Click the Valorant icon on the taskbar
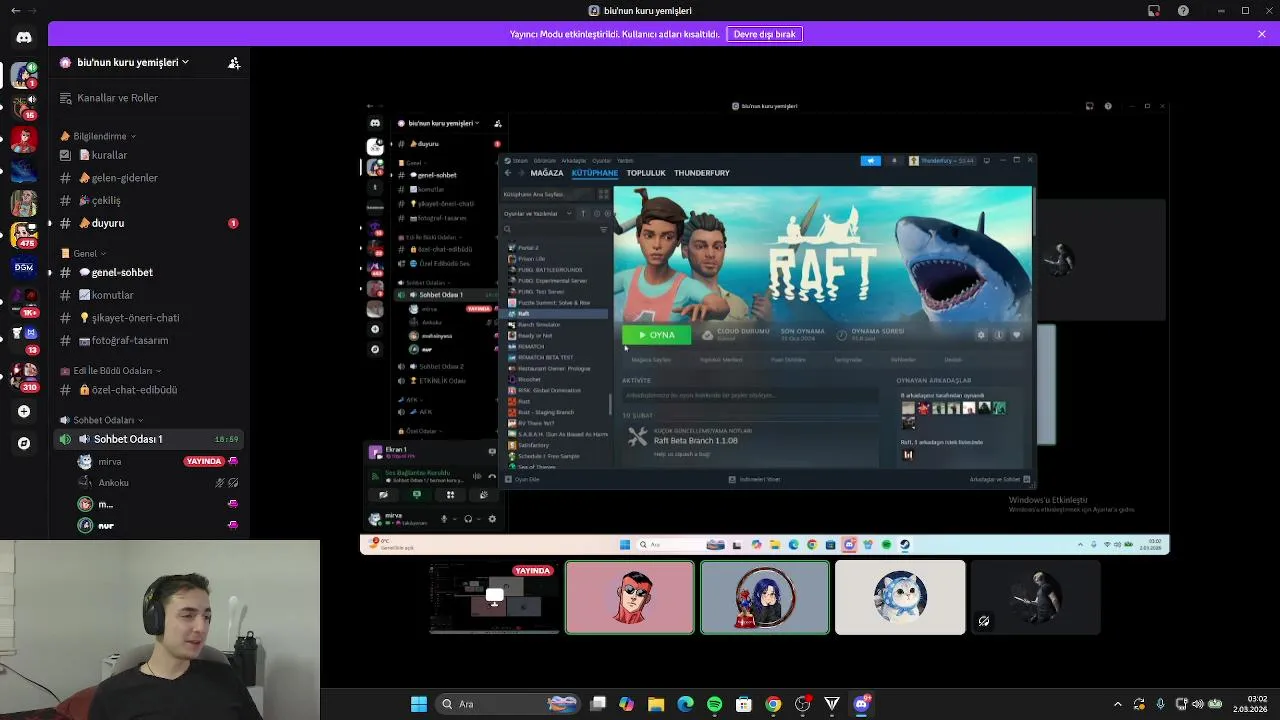The width and height of the screenshot is (1280, 720). (832, 704)
